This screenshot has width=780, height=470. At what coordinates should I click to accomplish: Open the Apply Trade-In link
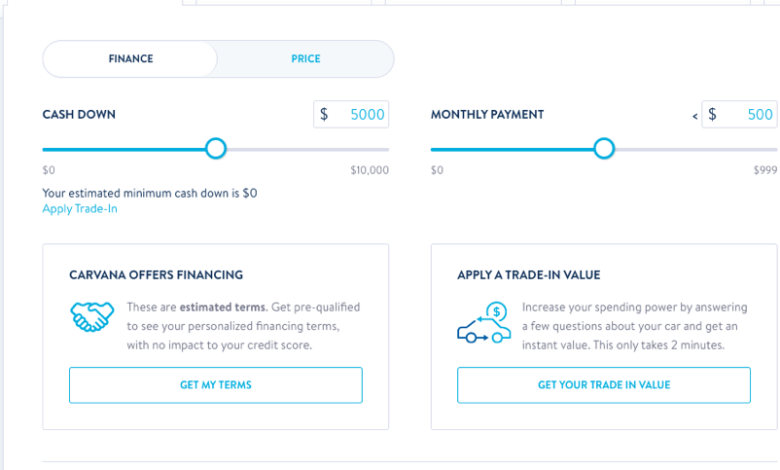[80, 209]
